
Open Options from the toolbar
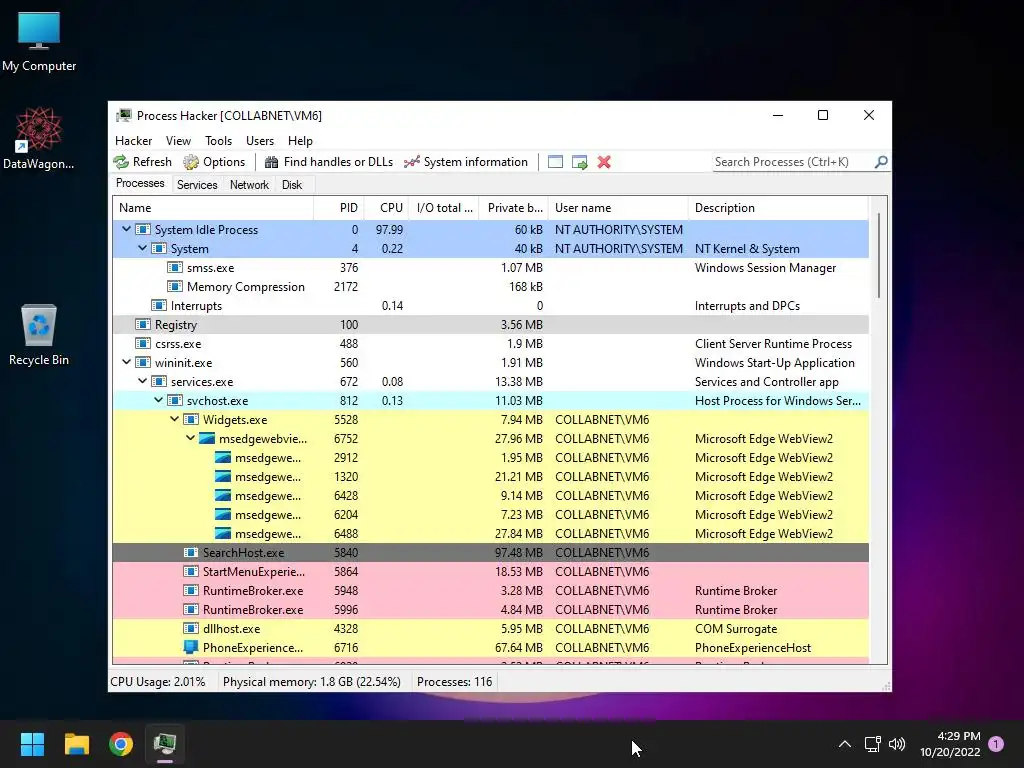coord(214,162)
